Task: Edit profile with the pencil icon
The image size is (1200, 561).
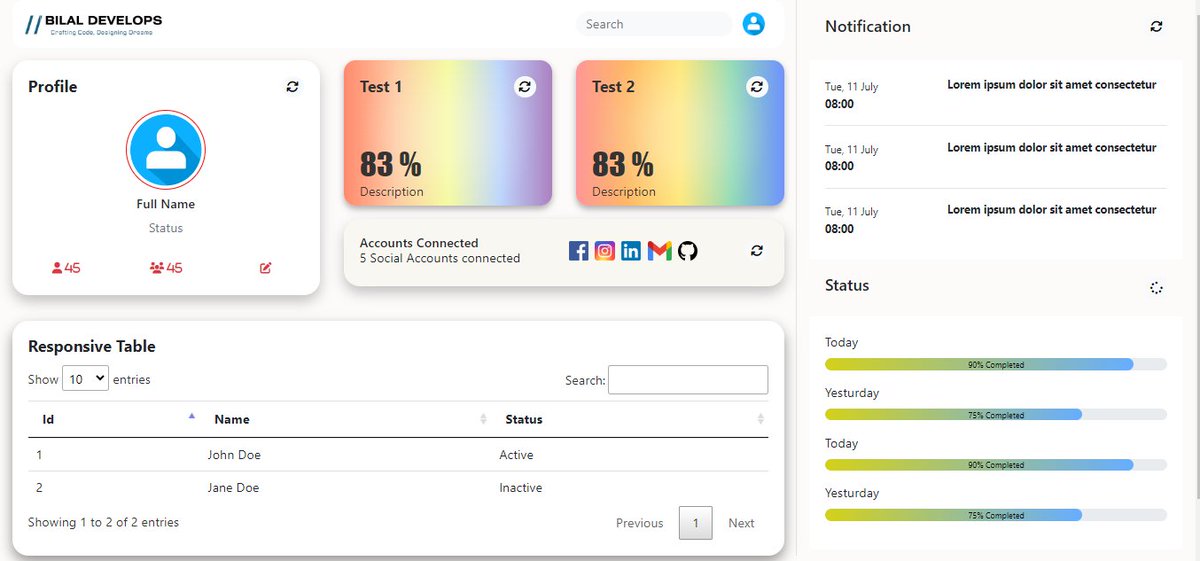Action: point(266,268)
